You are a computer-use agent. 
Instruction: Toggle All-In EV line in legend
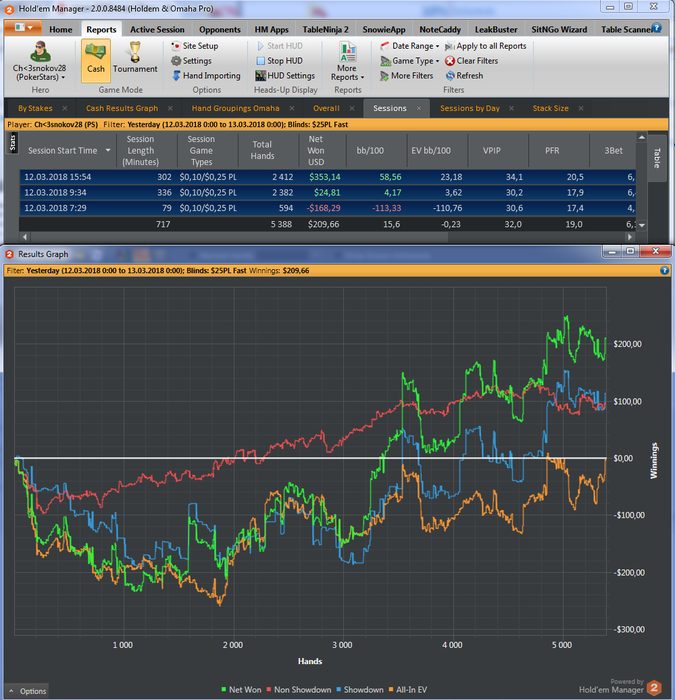408,690
